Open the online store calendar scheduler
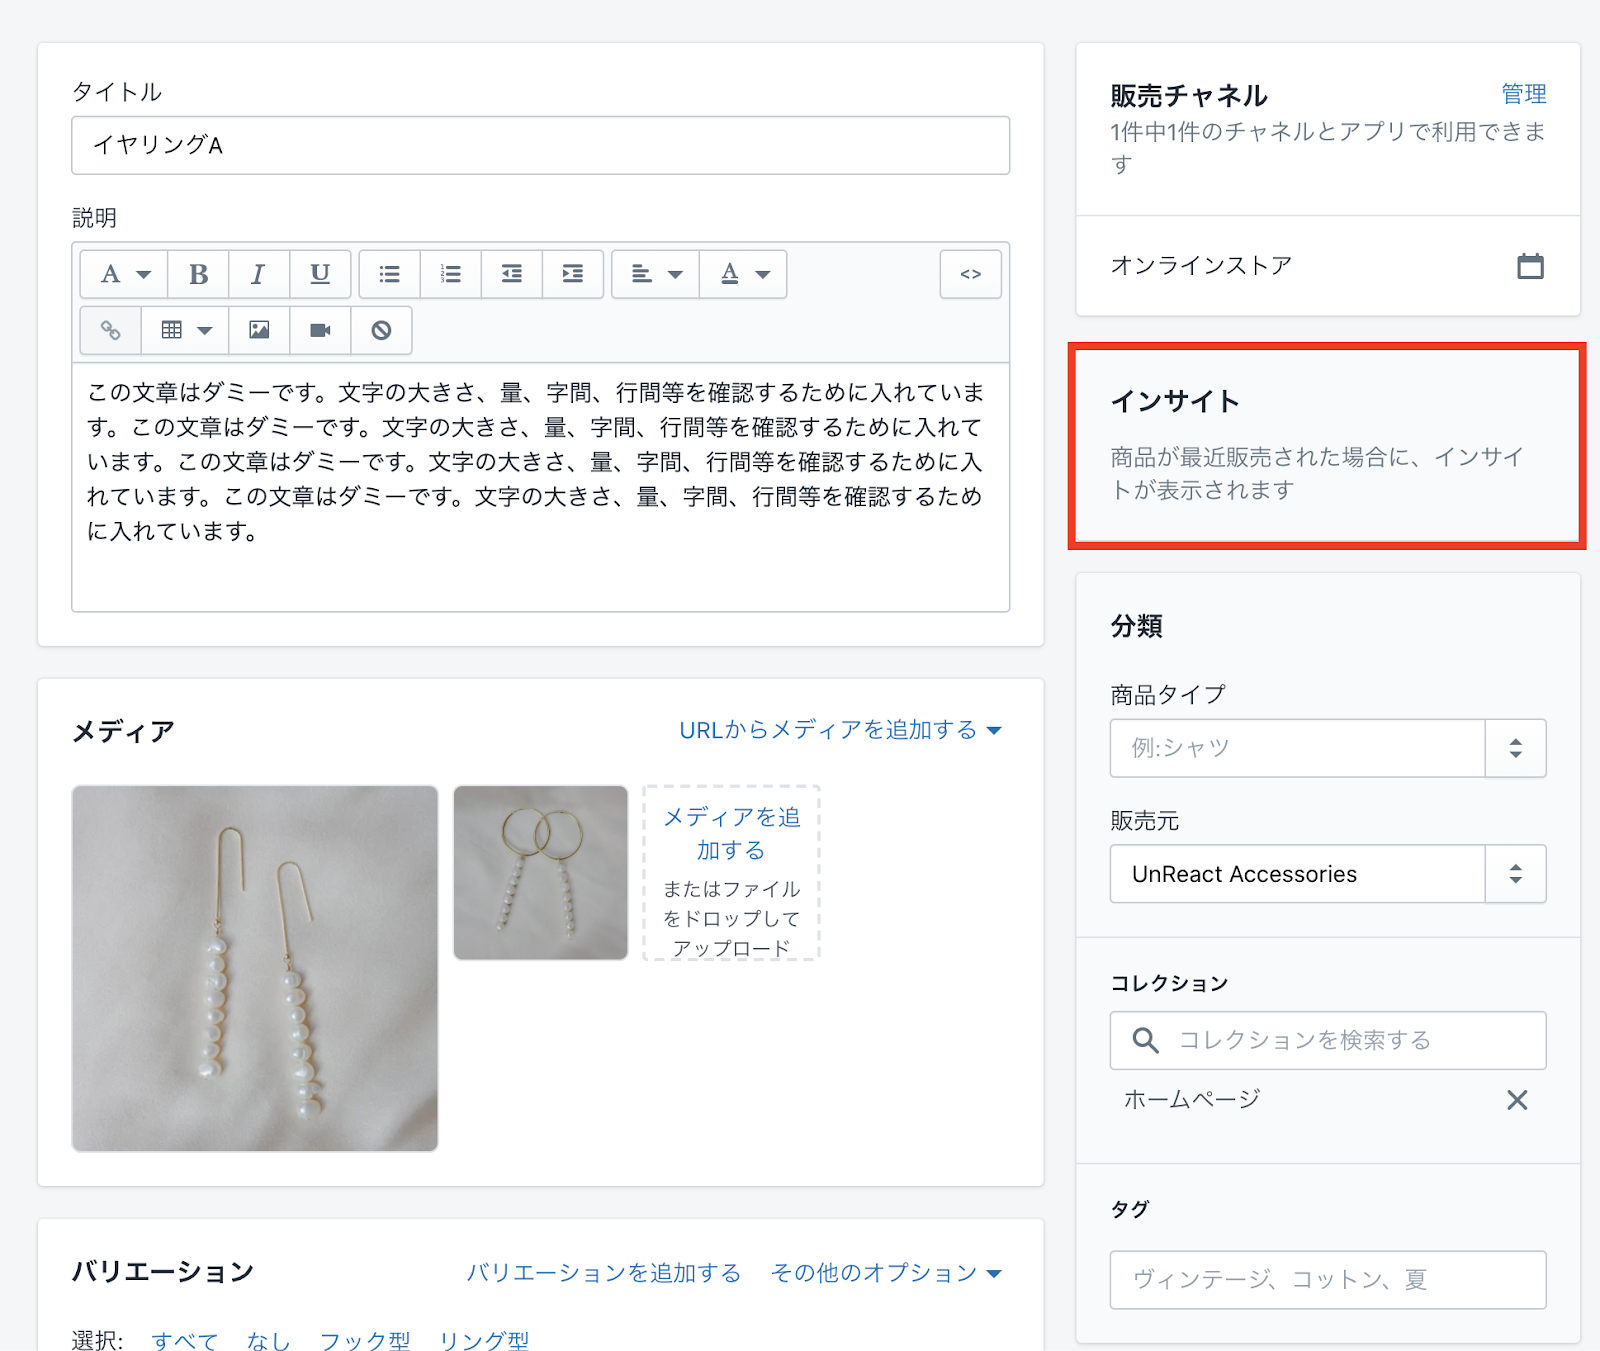1600x1351 pixels. pos(1530,266)
